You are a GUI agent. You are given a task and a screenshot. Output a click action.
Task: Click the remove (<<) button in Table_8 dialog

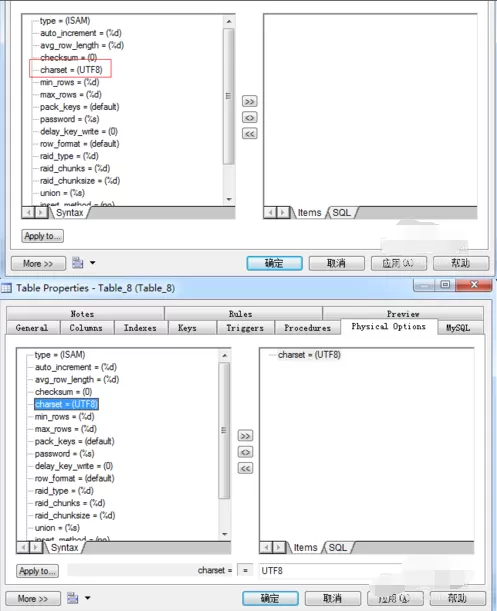pyautogui.click(x=245, y=468)
